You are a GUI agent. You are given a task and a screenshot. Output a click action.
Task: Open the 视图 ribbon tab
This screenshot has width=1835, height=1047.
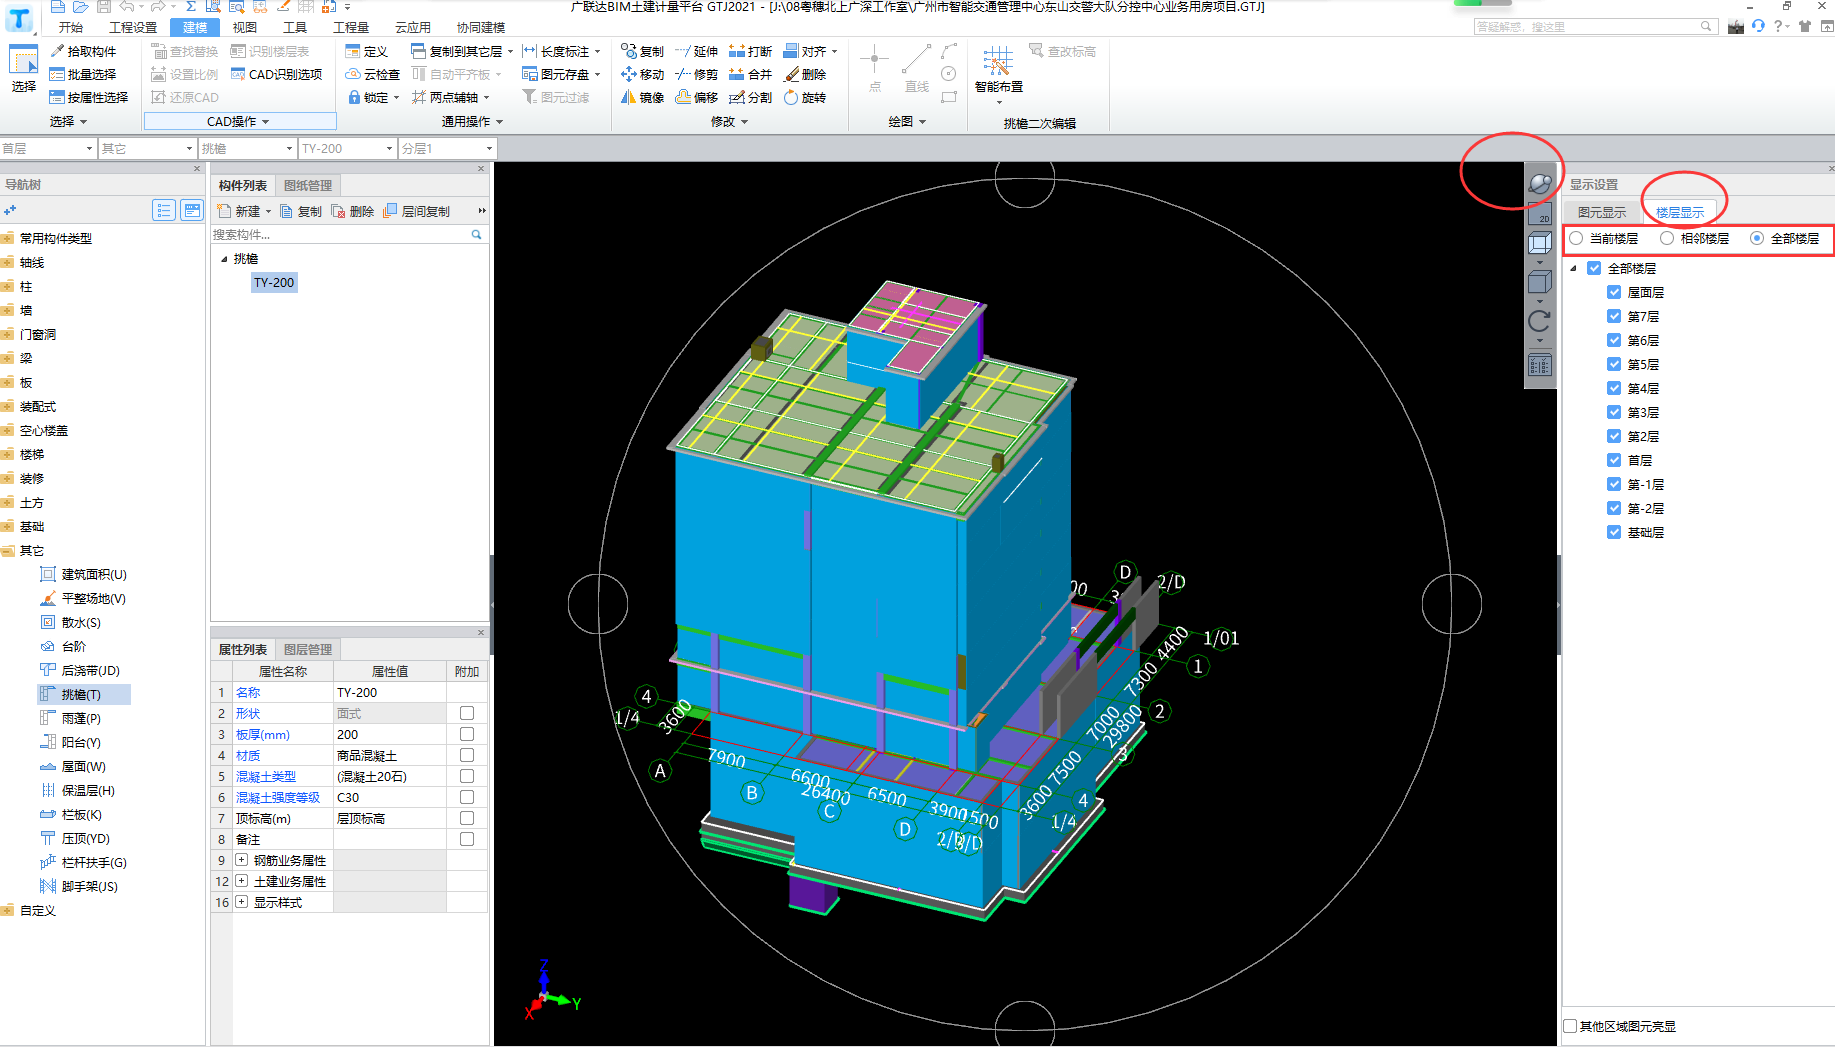[245, 27]
